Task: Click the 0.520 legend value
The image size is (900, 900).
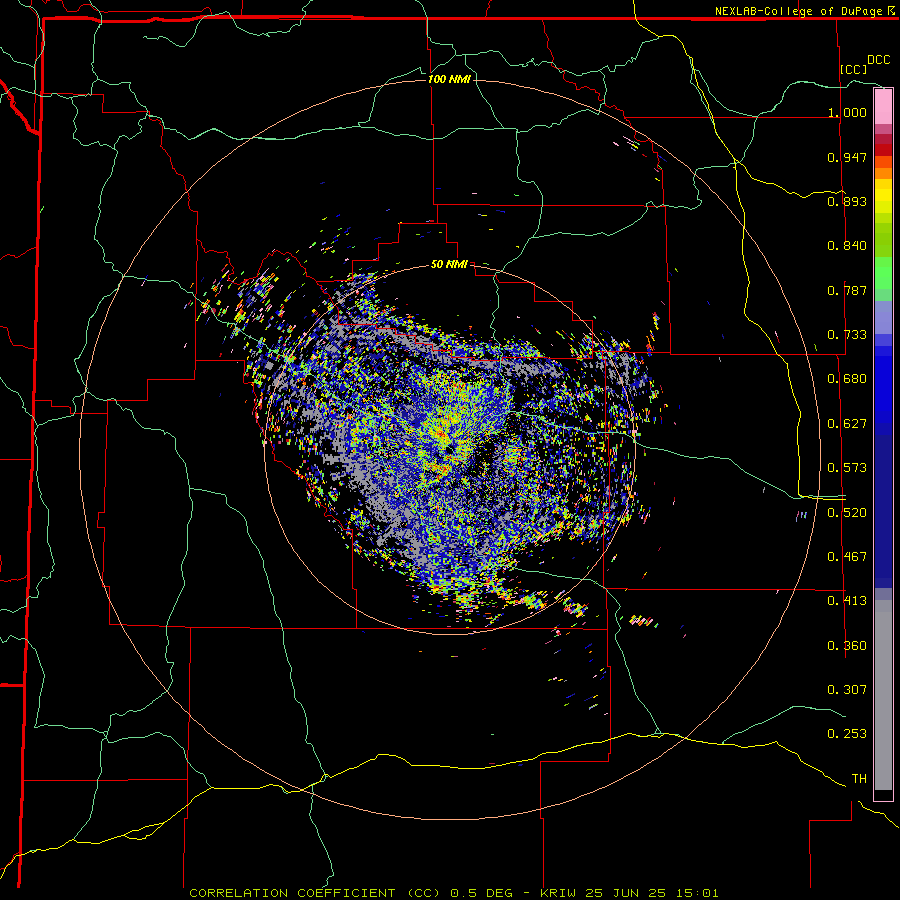Action: tap(847, 513)
